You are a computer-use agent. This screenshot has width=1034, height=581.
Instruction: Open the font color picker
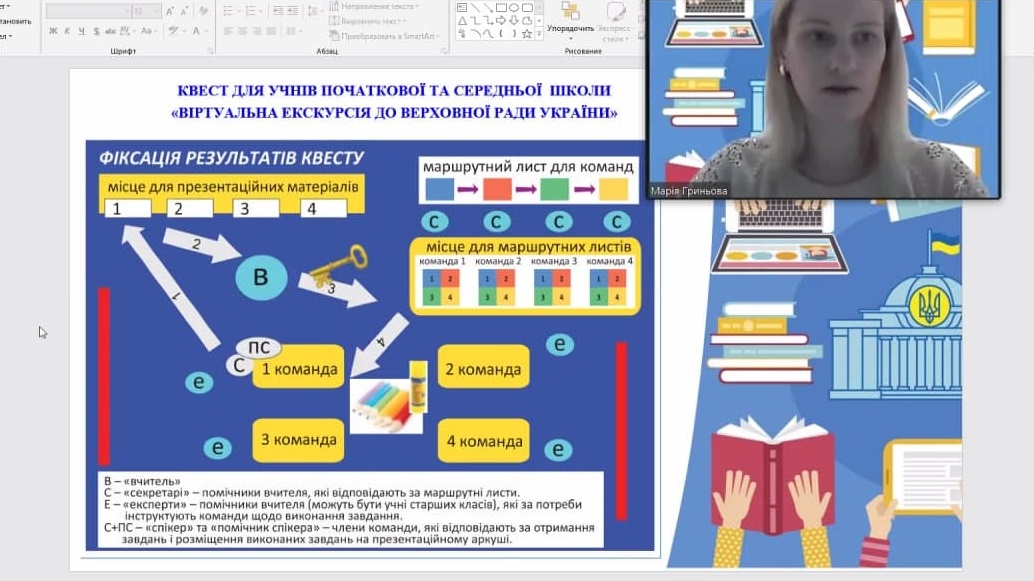pos(197,31)
